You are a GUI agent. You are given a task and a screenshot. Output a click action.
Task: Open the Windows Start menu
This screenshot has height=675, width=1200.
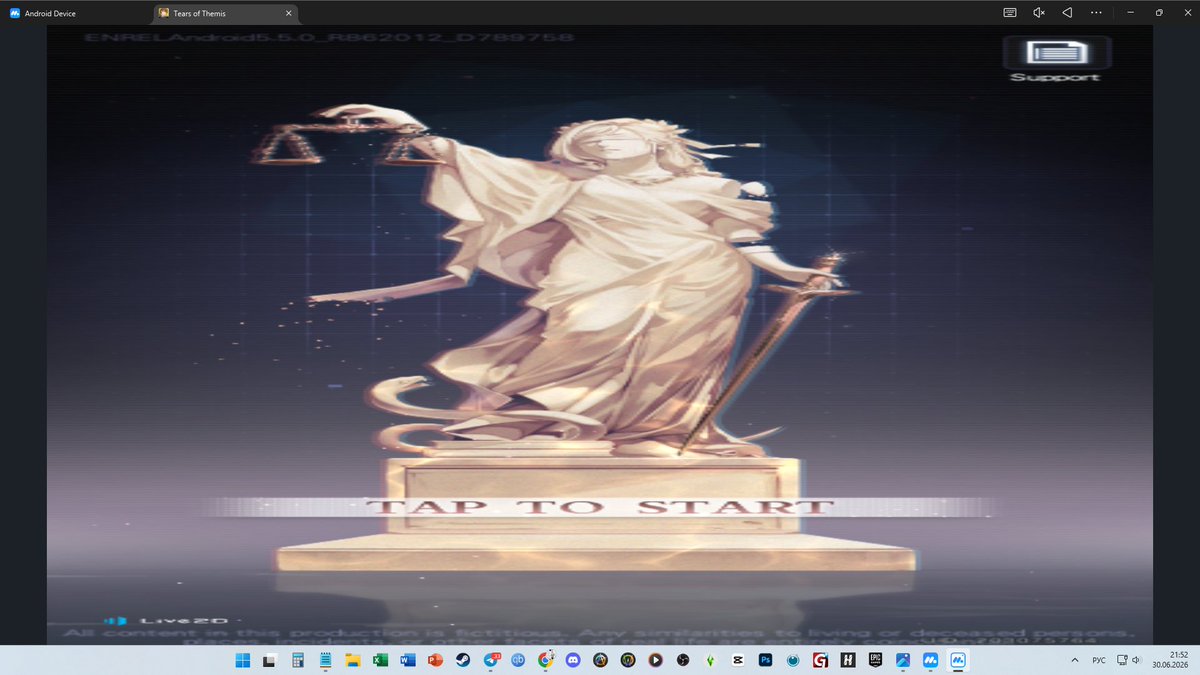[x=243, y=660]
